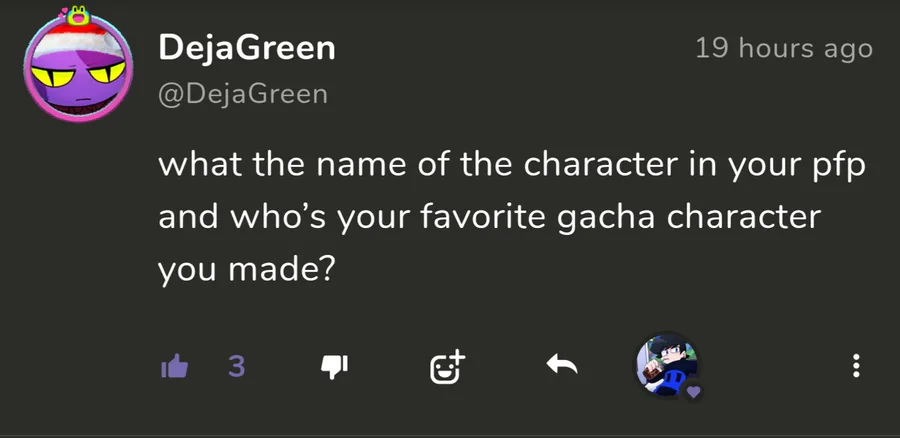Click the comment line starting "what the name"
This screenshot has height=438, width=900.
511,165
